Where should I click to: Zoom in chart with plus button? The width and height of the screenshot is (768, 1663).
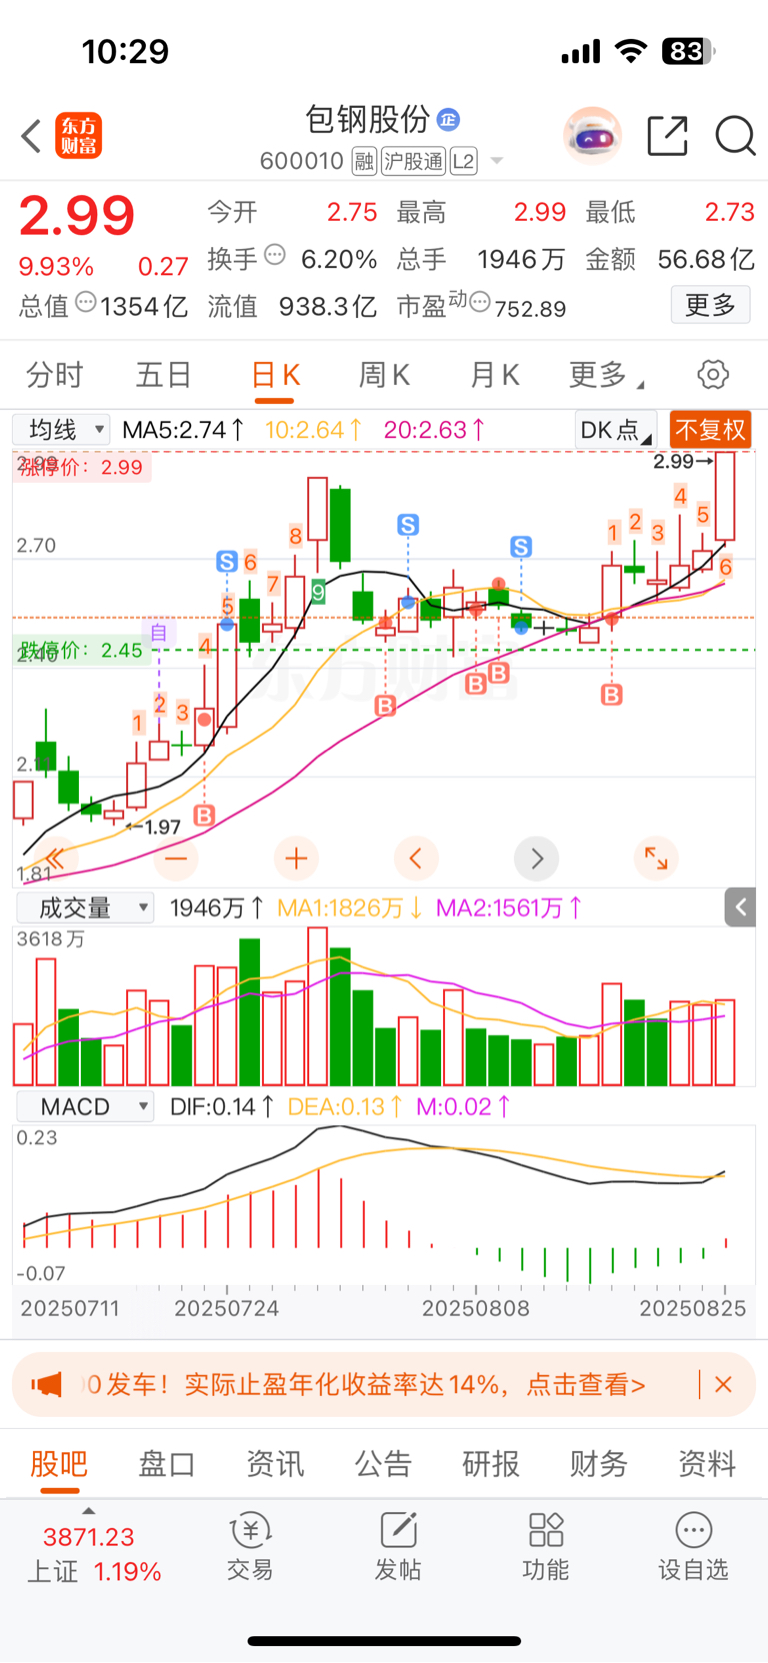296,858
